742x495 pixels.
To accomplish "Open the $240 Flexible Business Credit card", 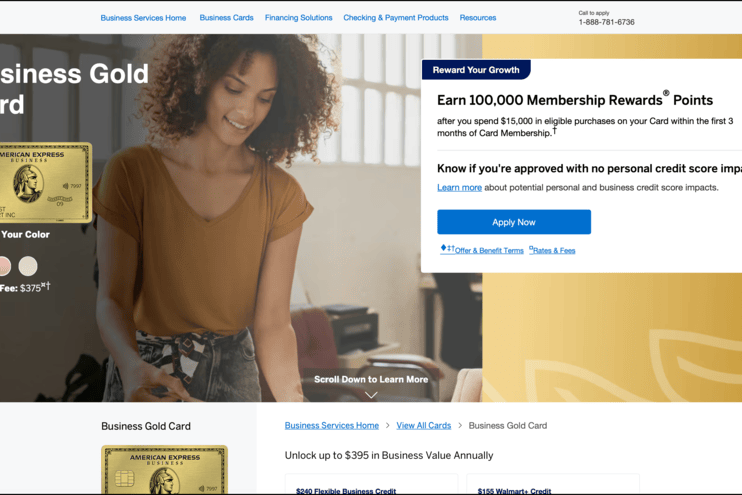I will (x=371, y=485).
